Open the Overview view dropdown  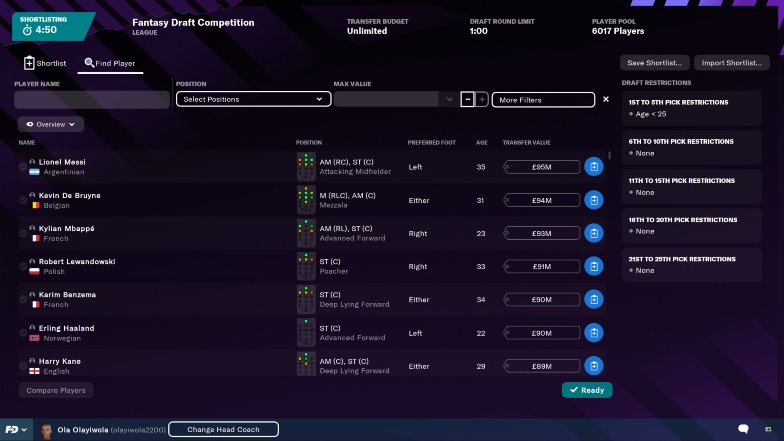50,124
